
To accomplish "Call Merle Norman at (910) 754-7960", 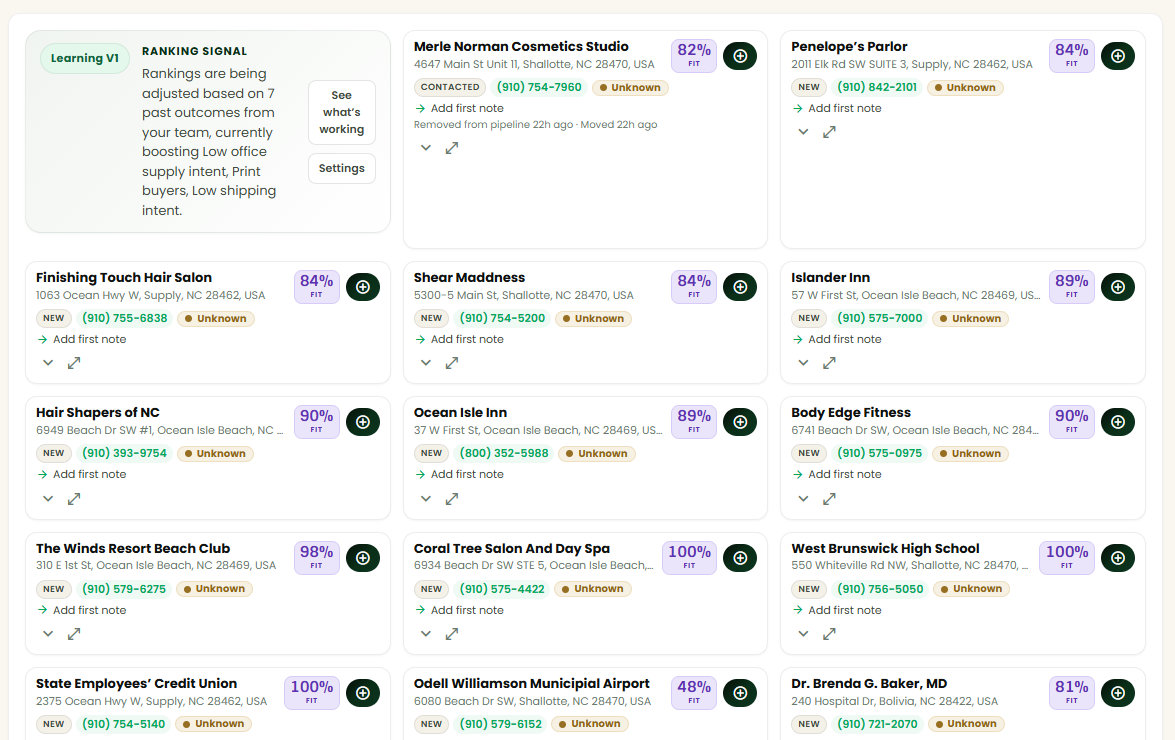I will 539,88.
